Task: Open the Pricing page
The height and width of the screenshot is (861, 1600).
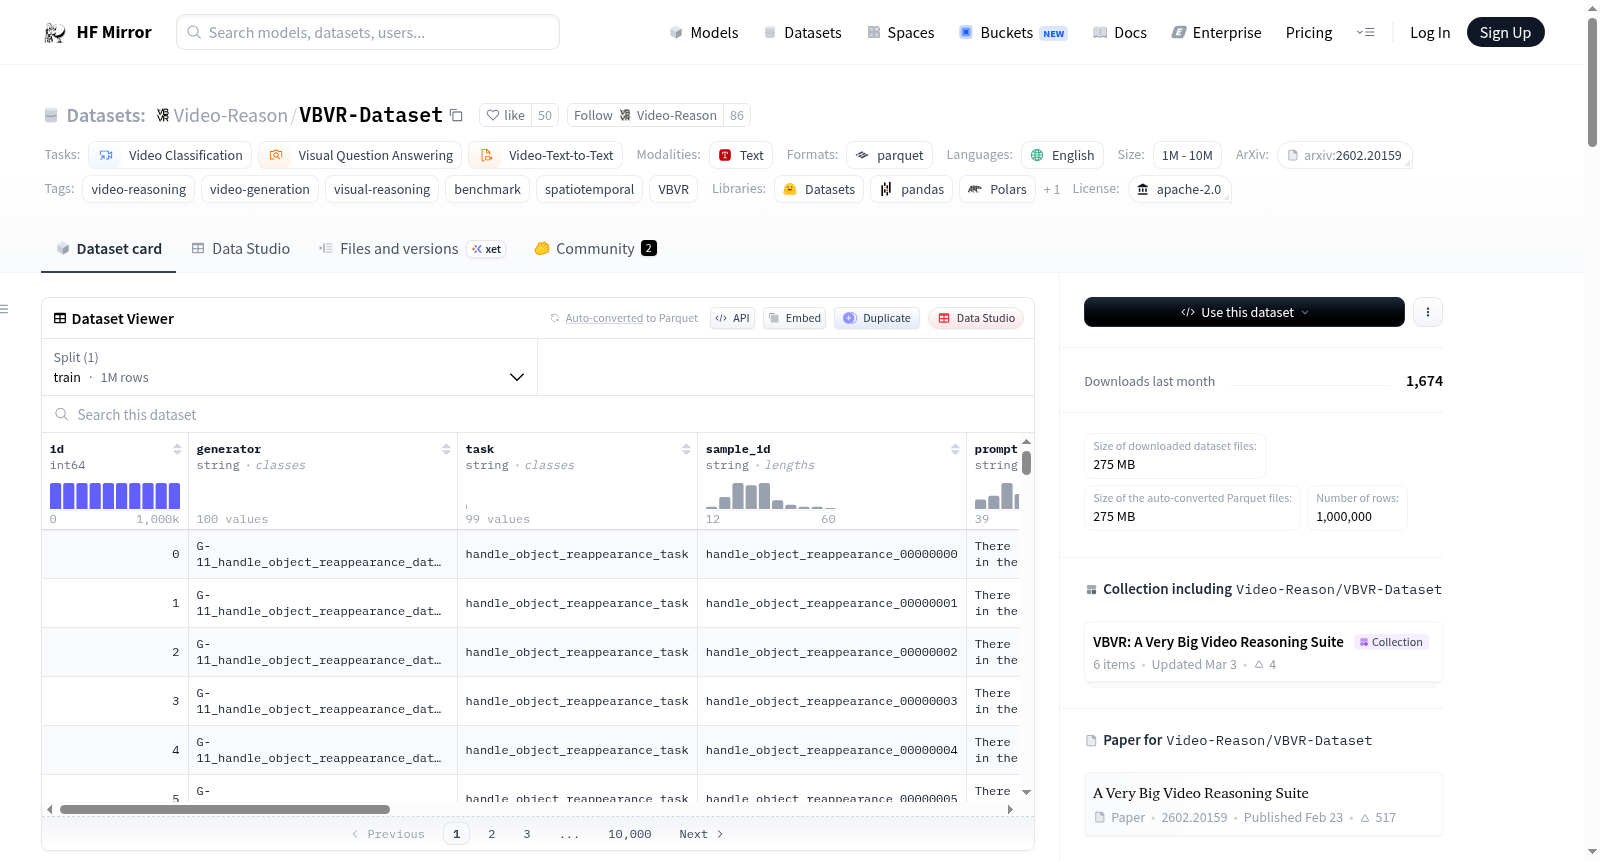Action: pyautogui.click(x=1309, y=33)
